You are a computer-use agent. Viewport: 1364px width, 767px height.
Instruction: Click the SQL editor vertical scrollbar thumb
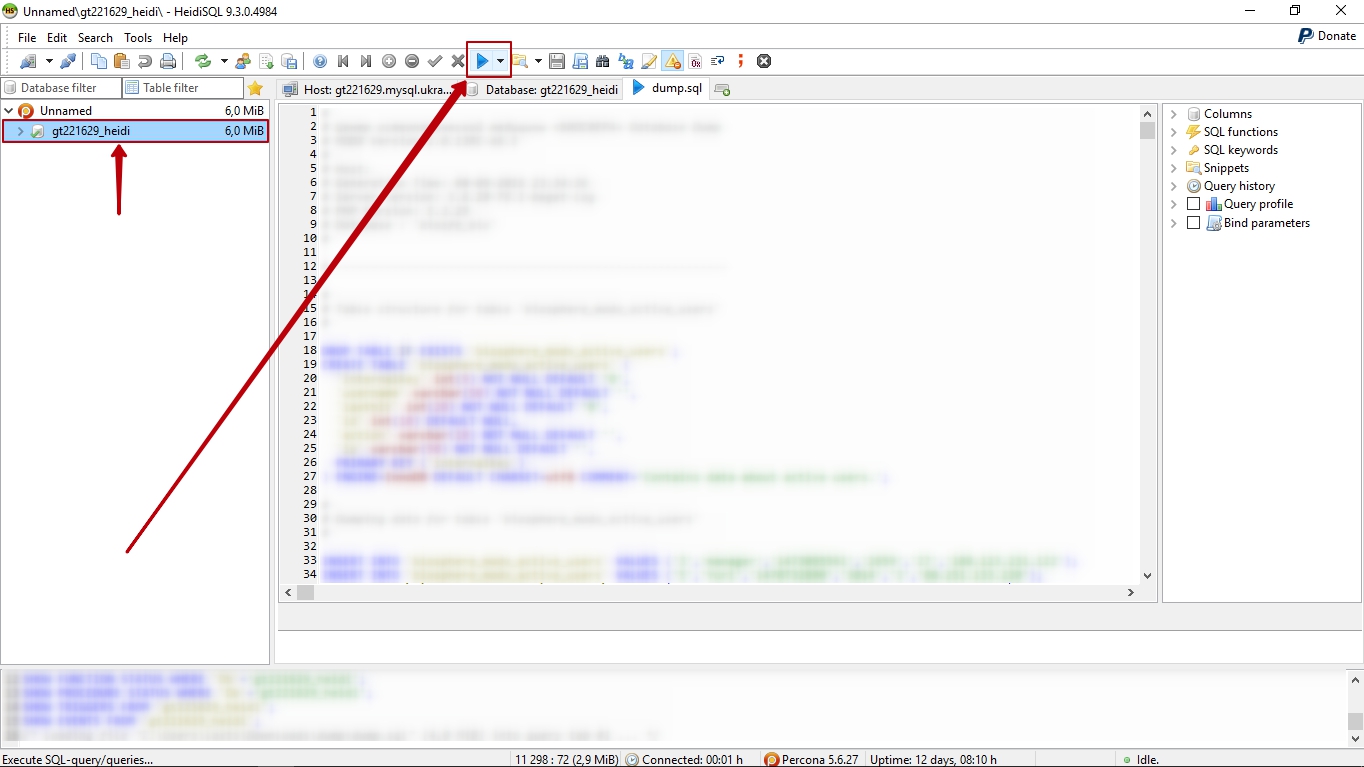tap(1147, 131)
